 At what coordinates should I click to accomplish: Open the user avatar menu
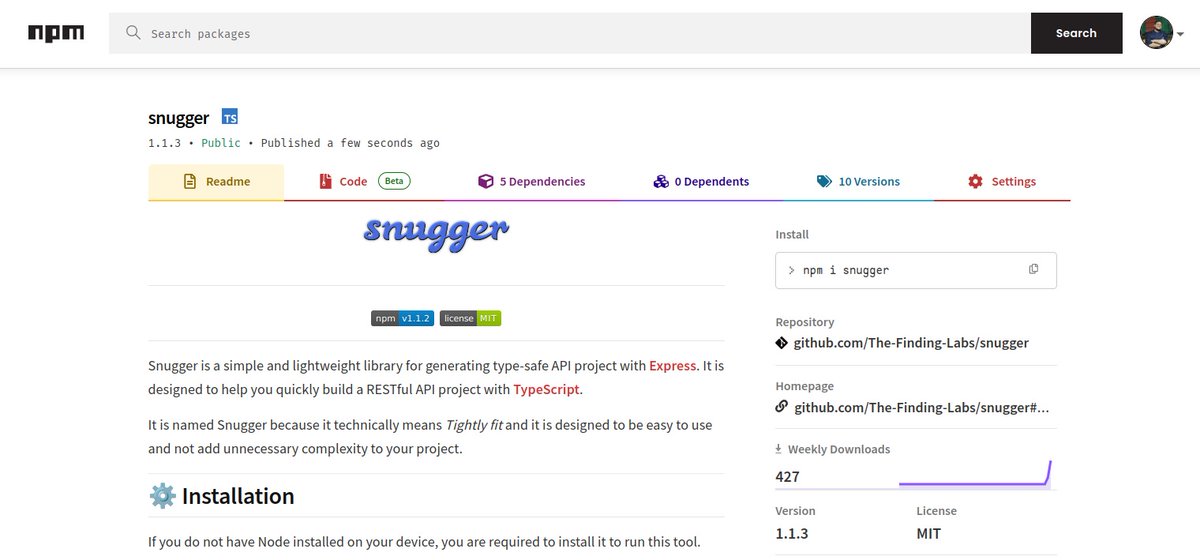pos(1156,33)
